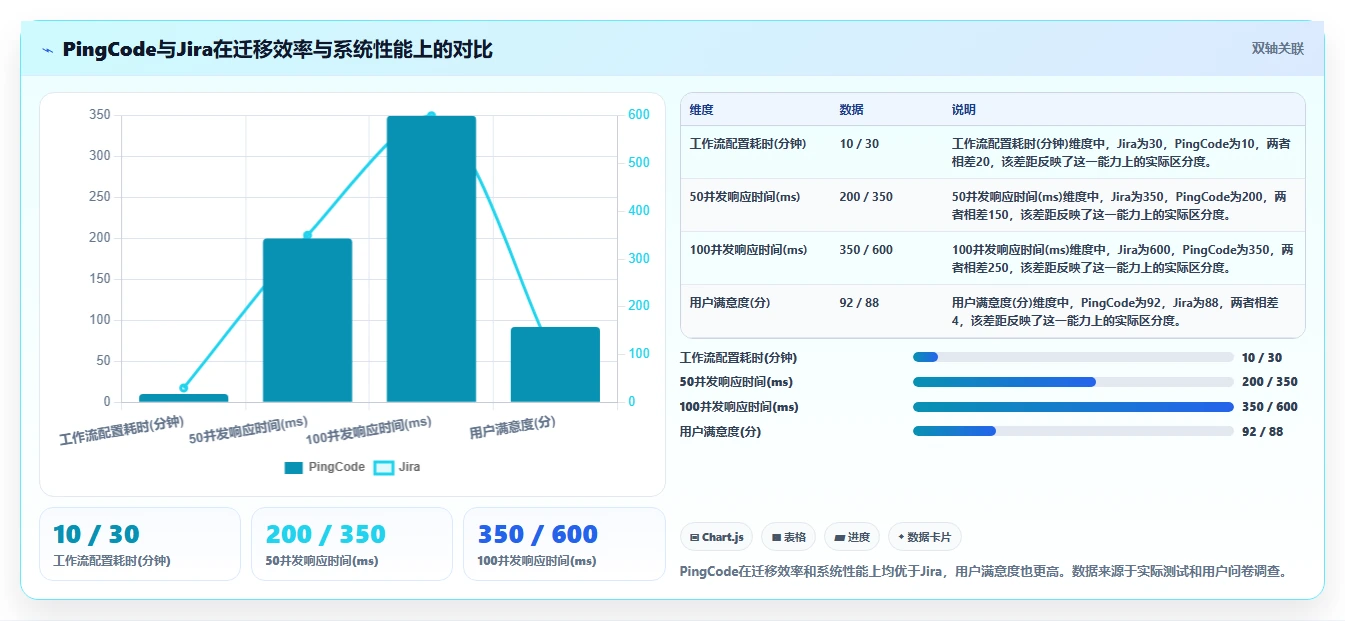
Task: Click table cell 50并发响应时间(ms)
Action: pyautogui.click(x=745, y=197)
